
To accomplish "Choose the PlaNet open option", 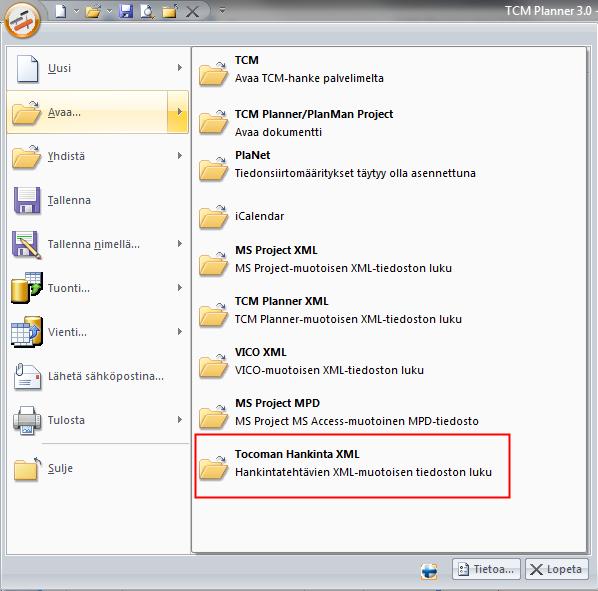I will point(389,164).
